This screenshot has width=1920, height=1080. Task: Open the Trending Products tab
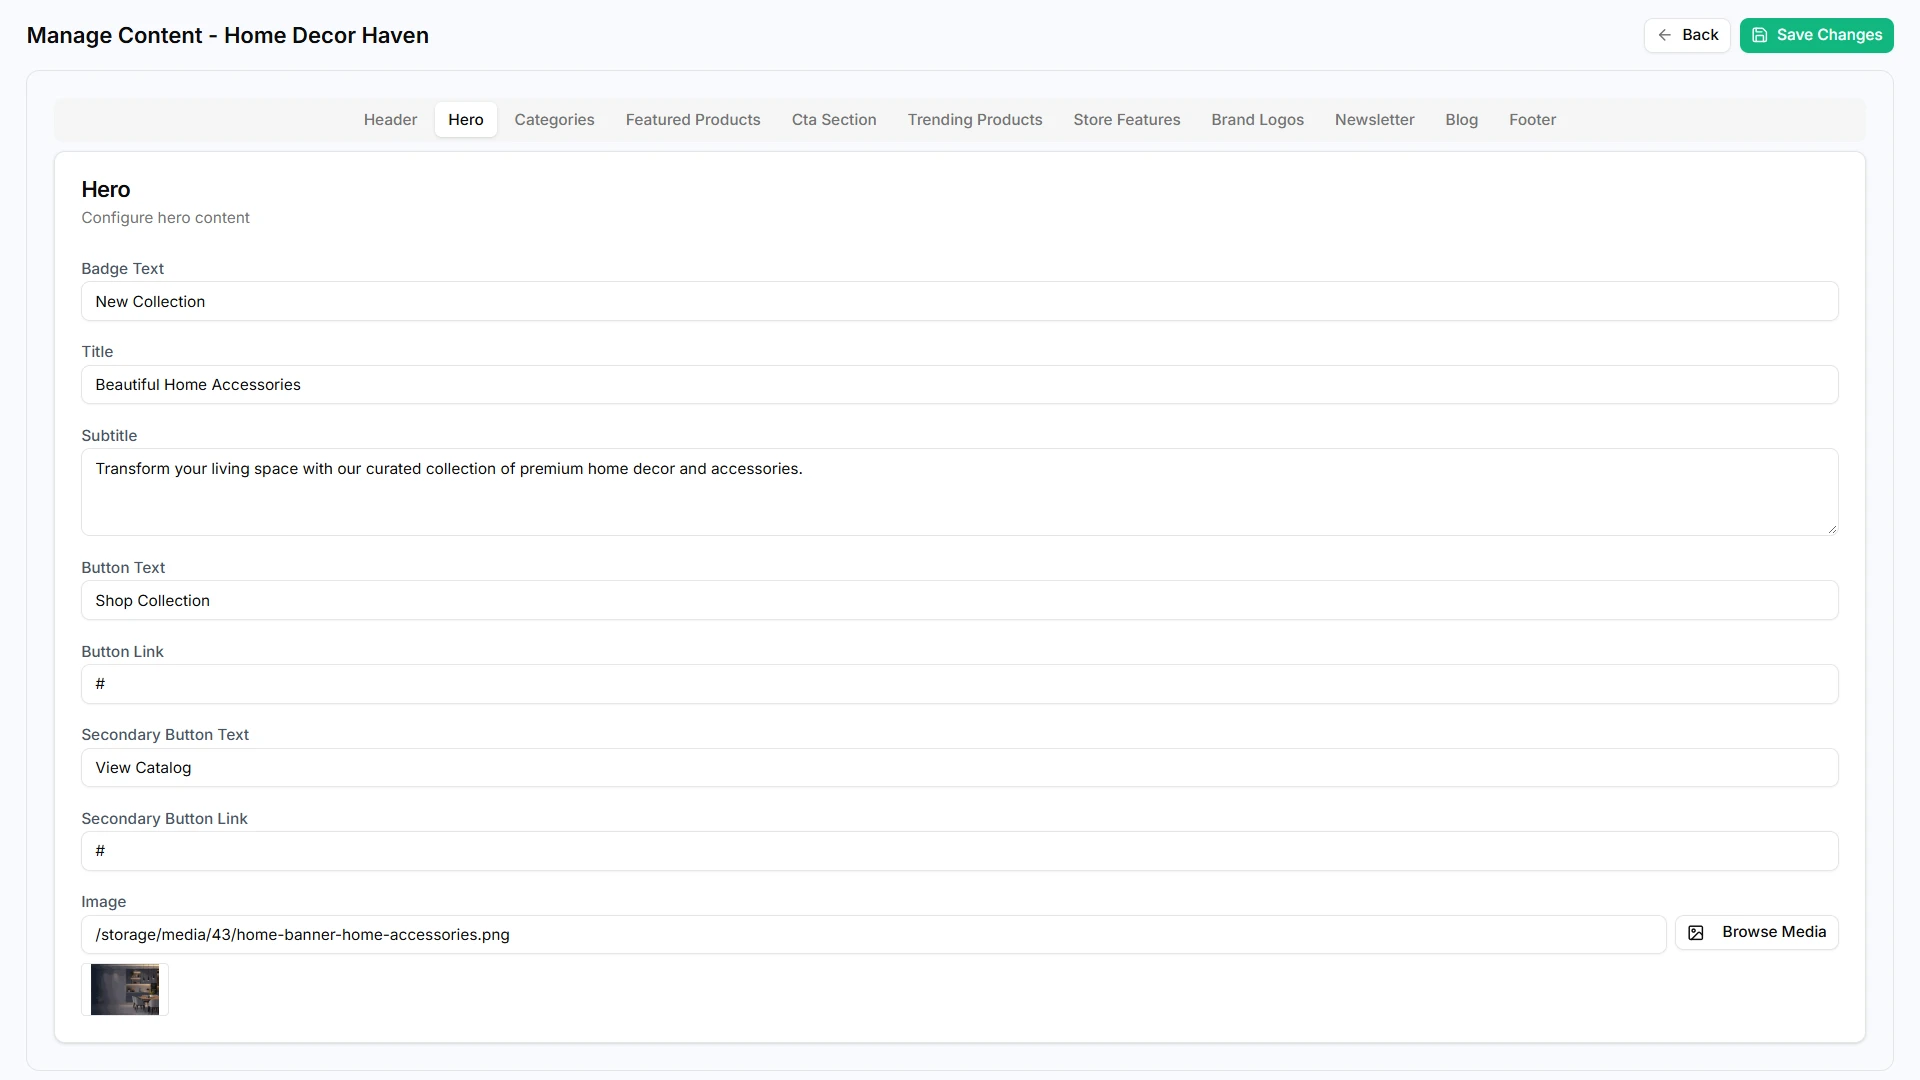tap(975, 120)
